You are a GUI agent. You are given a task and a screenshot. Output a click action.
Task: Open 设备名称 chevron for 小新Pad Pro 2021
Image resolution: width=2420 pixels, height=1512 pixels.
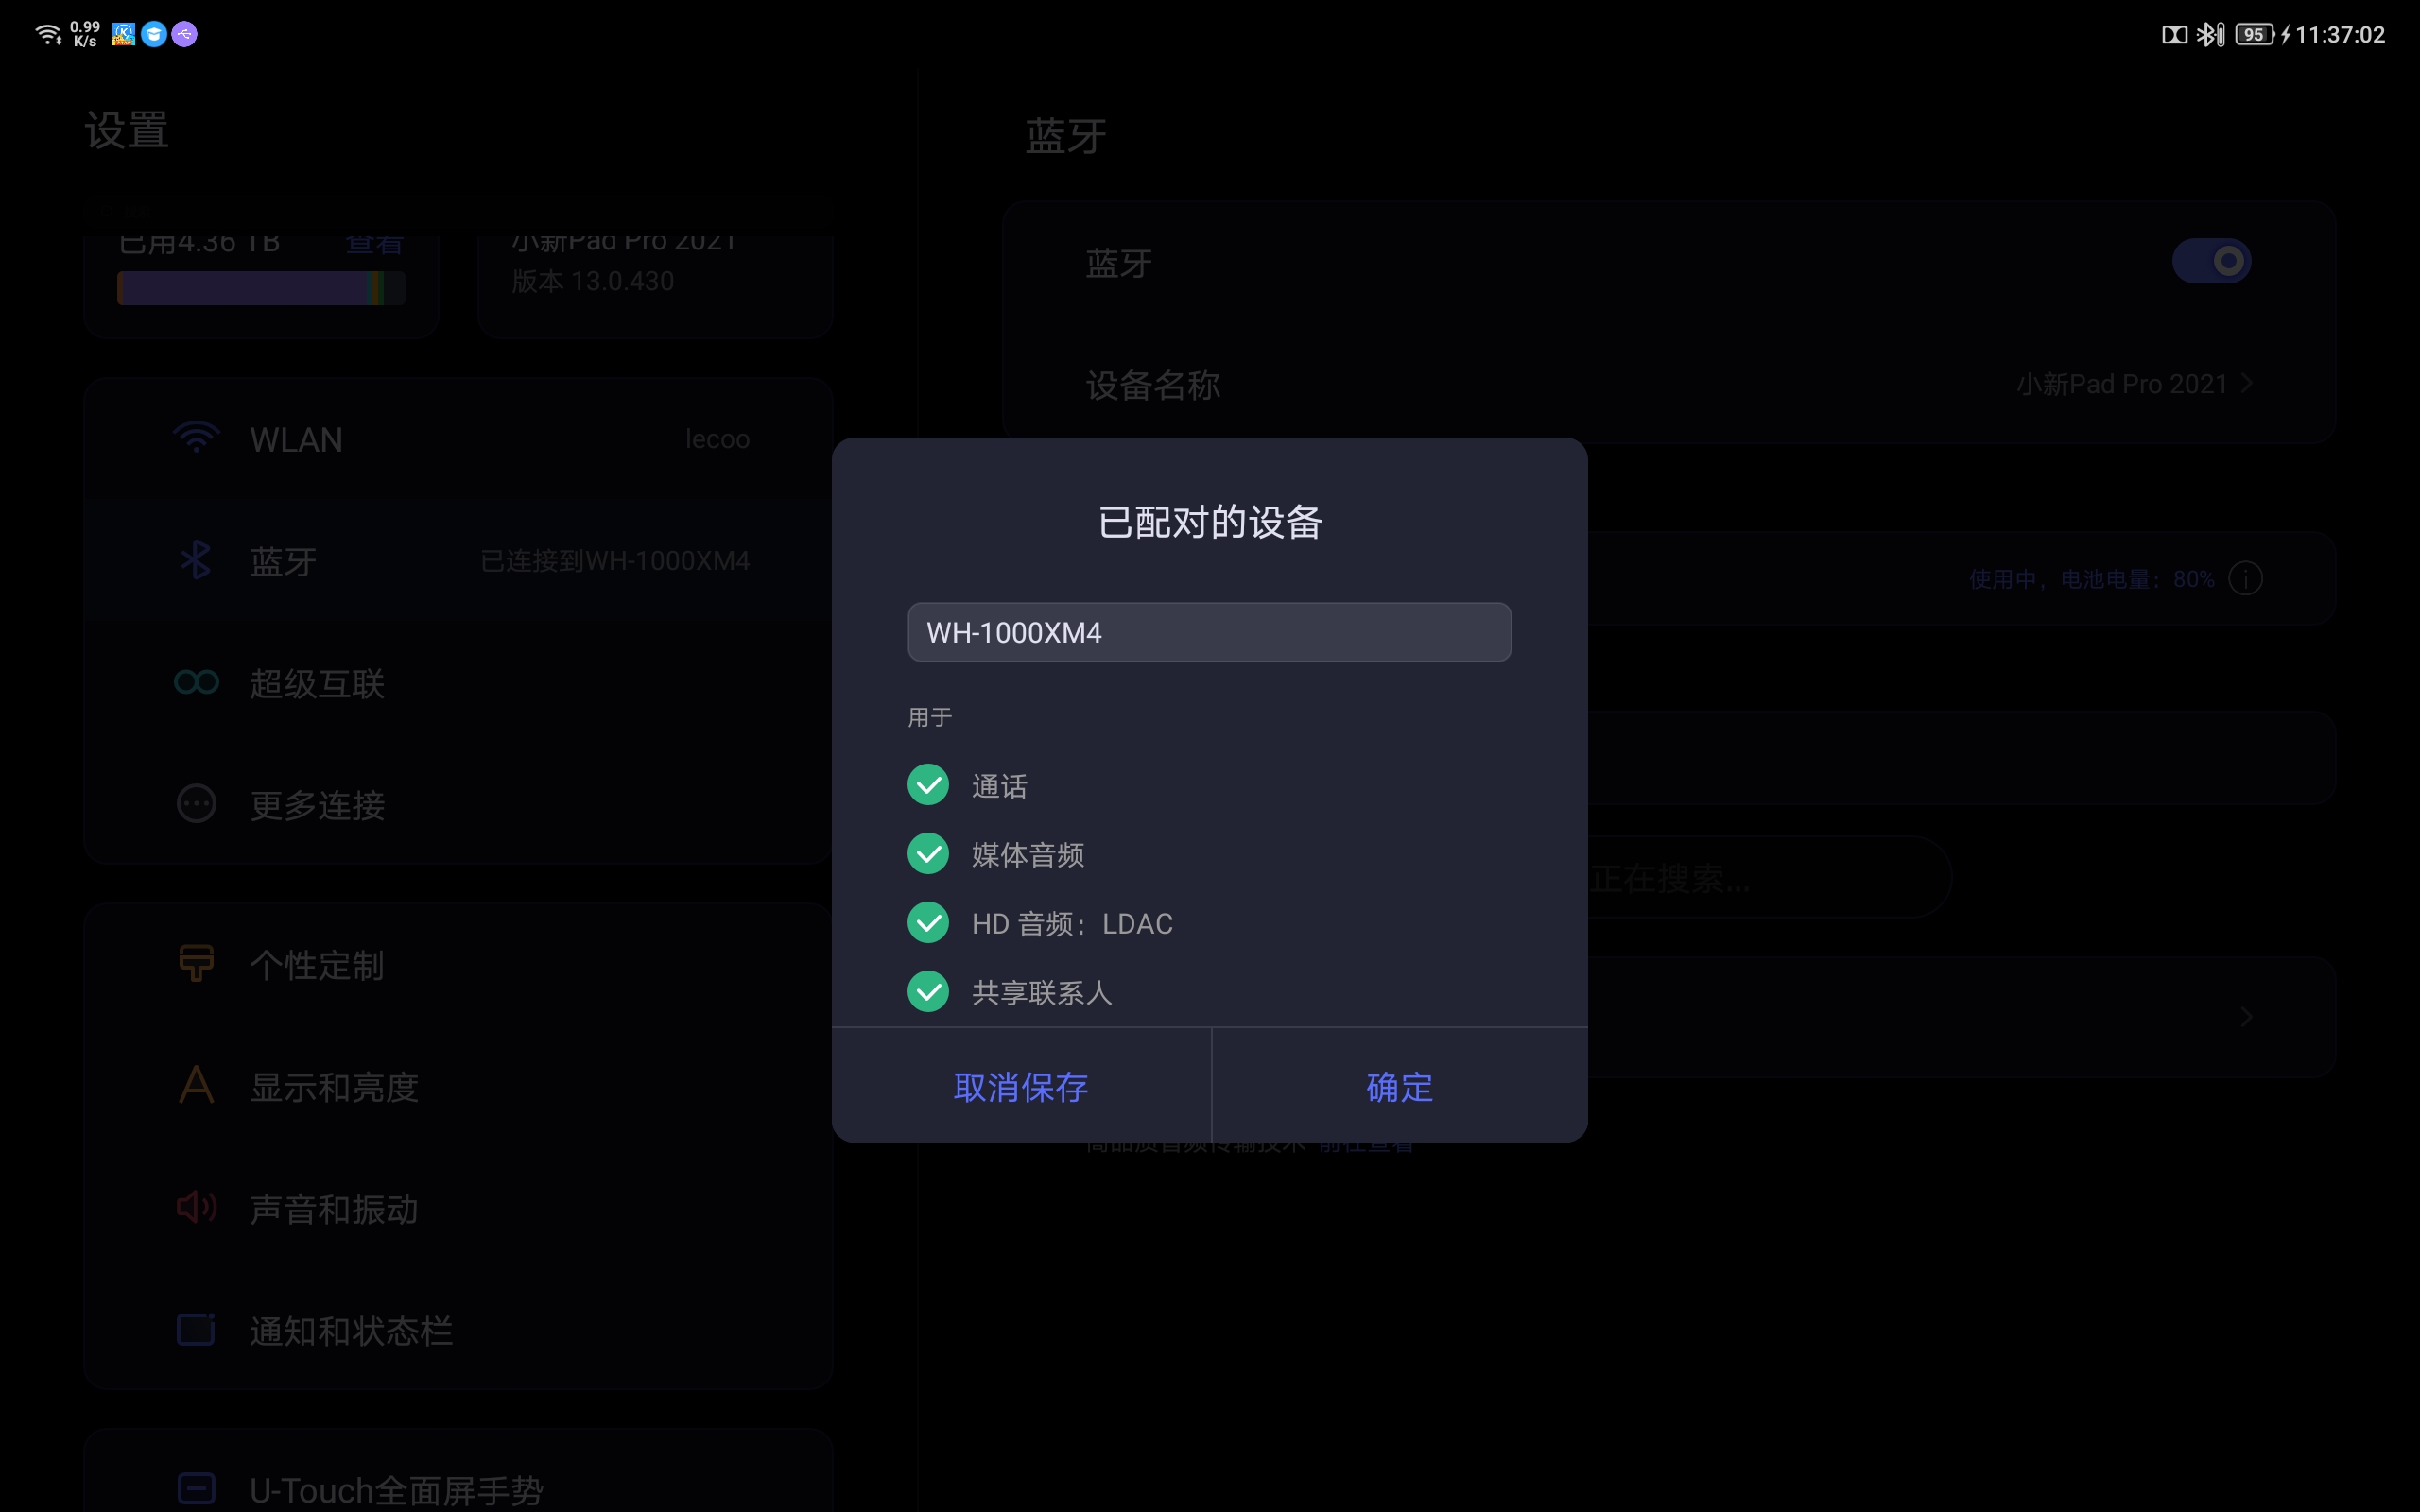click(2247, 384)
